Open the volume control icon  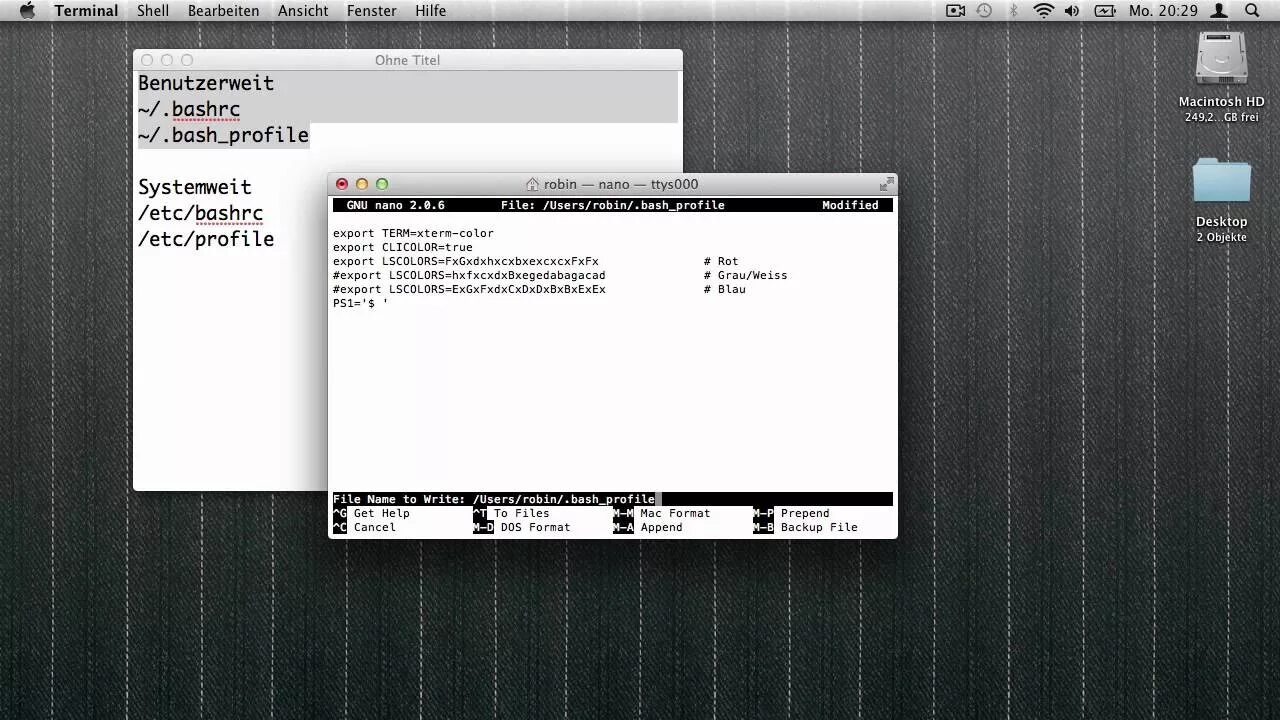tap(1072, 10)
